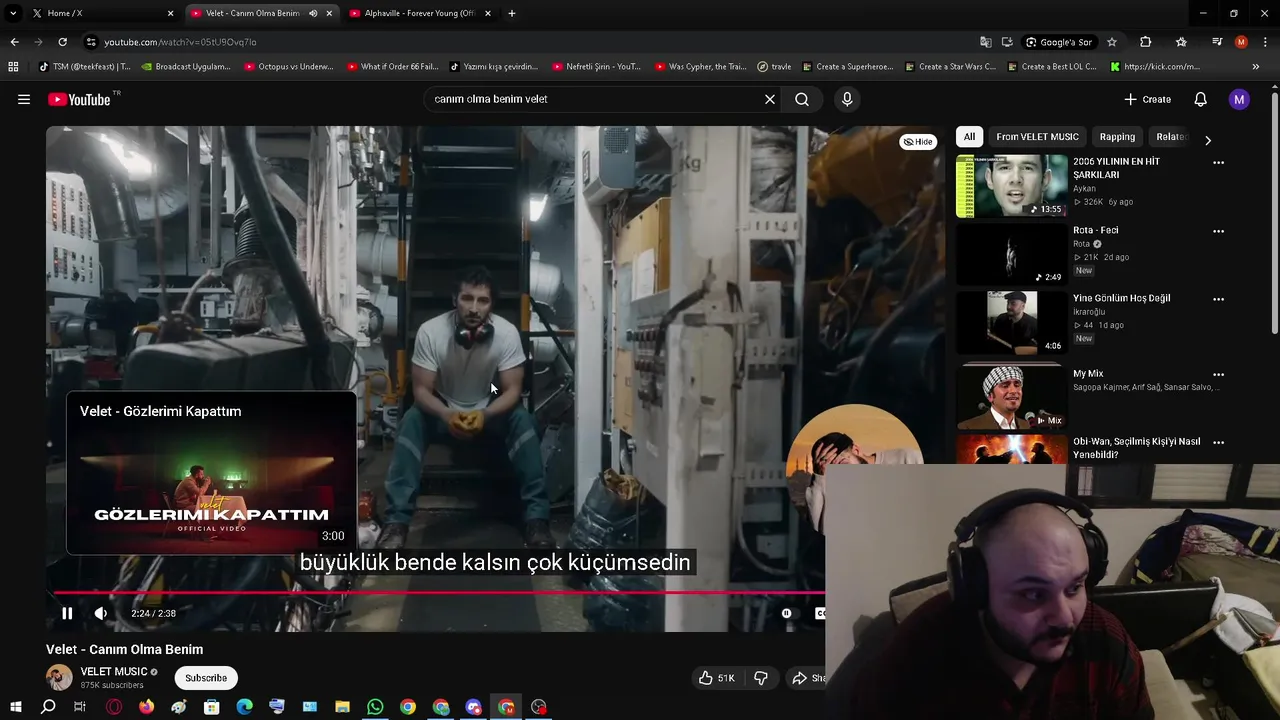Open 2006 Yılının En Hit Şarkıları thumbnail
The height and width of the screenshot is (720, 1280).
(x=1011, y=186)
